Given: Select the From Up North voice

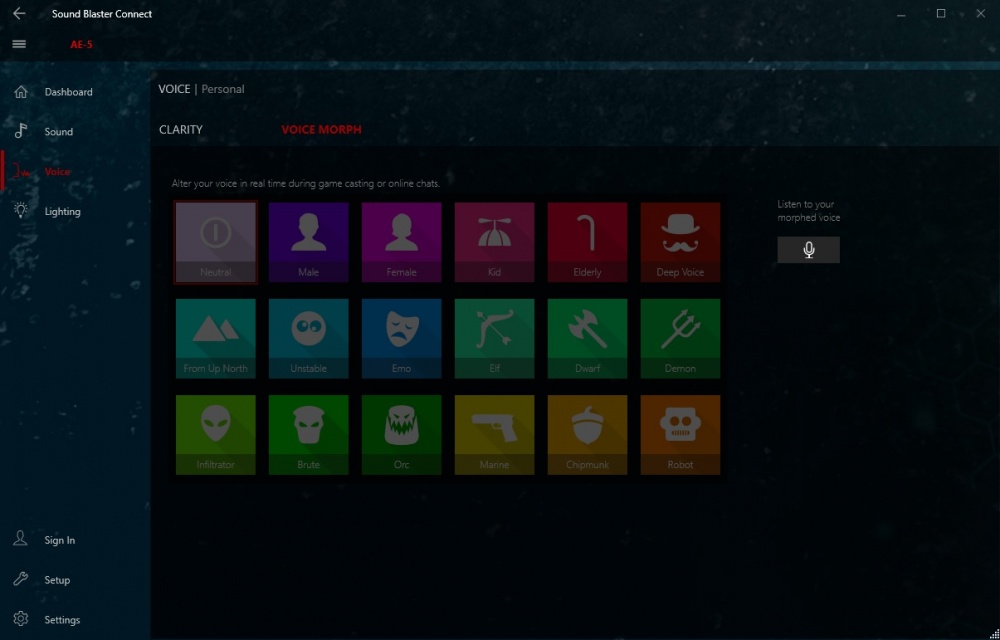Looking at the screenshot, I should pos(216,338).
